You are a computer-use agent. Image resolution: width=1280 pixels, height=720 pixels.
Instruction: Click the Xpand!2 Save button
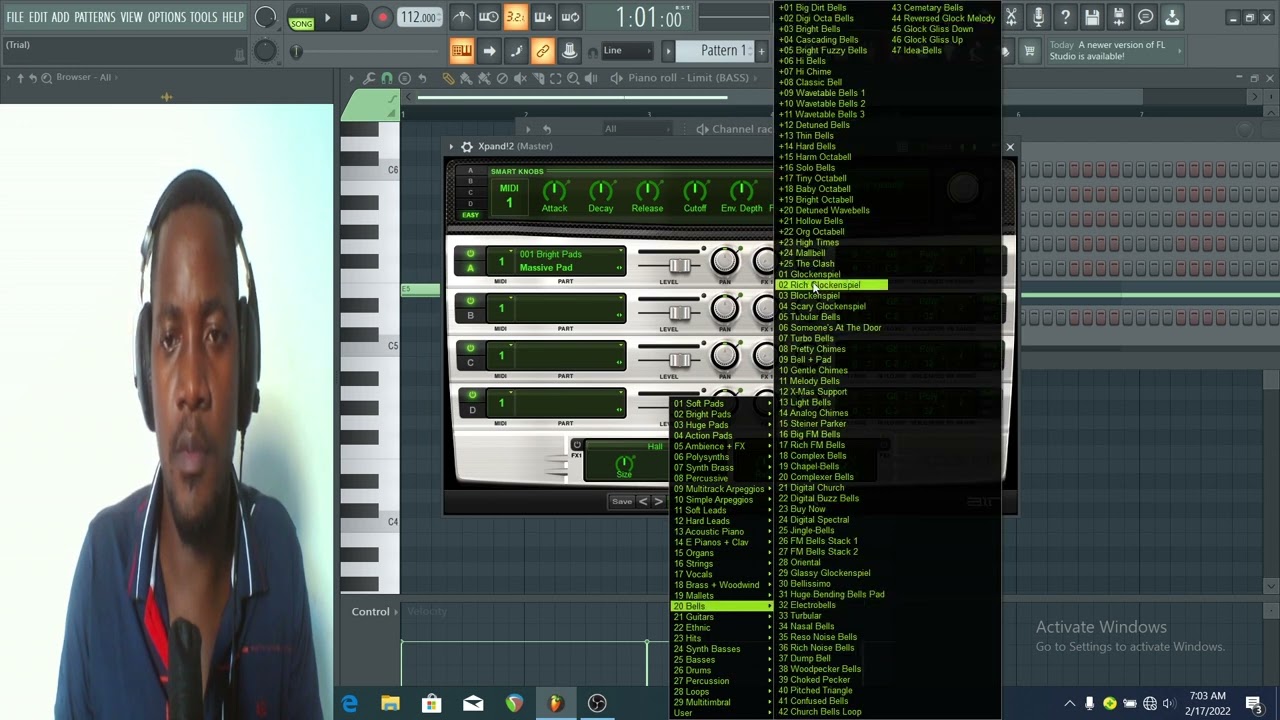(x=622, y=501)
